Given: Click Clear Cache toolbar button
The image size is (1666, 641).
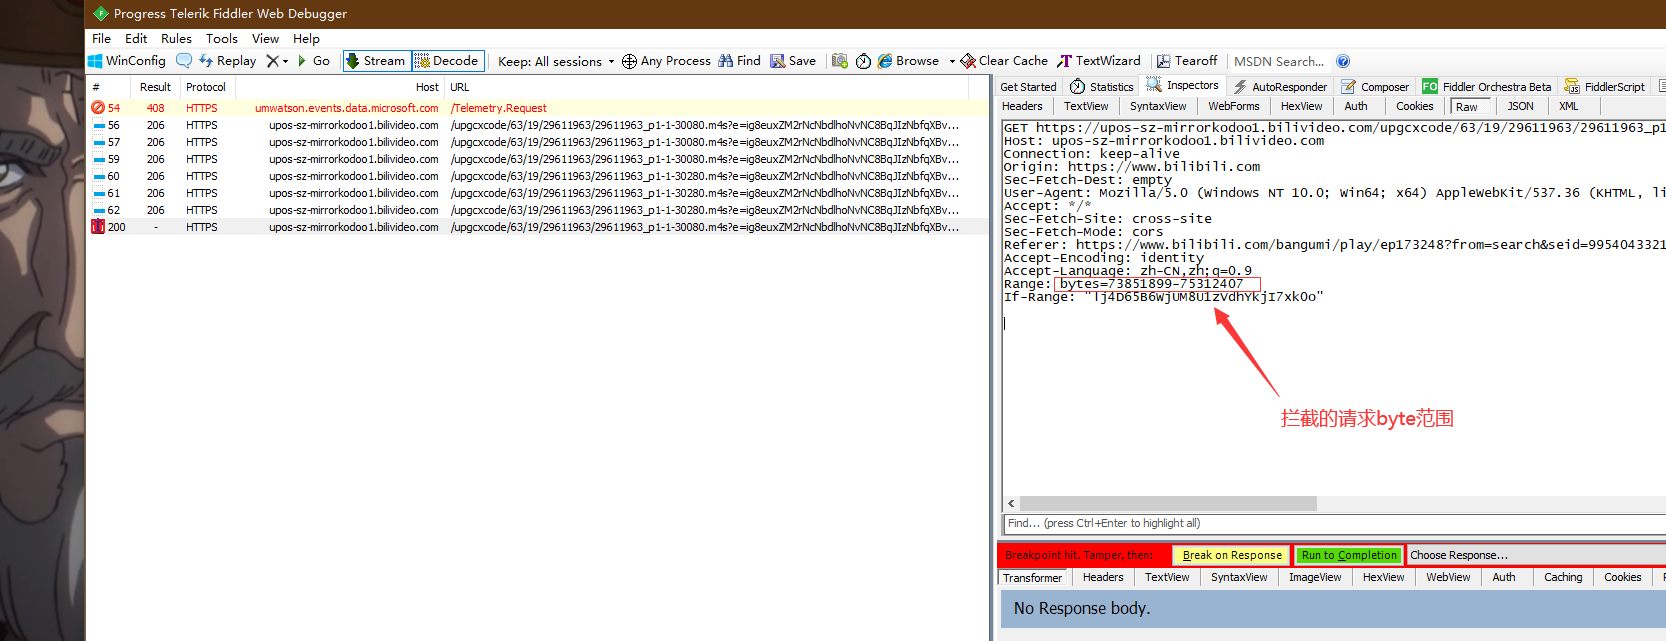Looking at the screenshot, I should (x=1004, y=61).
